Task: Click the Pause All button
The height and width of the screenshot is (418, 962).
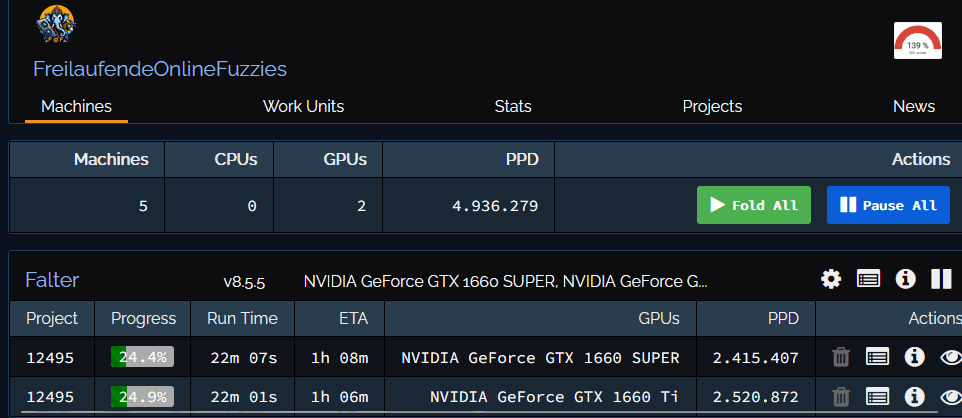Action: (x=888, y=205)
